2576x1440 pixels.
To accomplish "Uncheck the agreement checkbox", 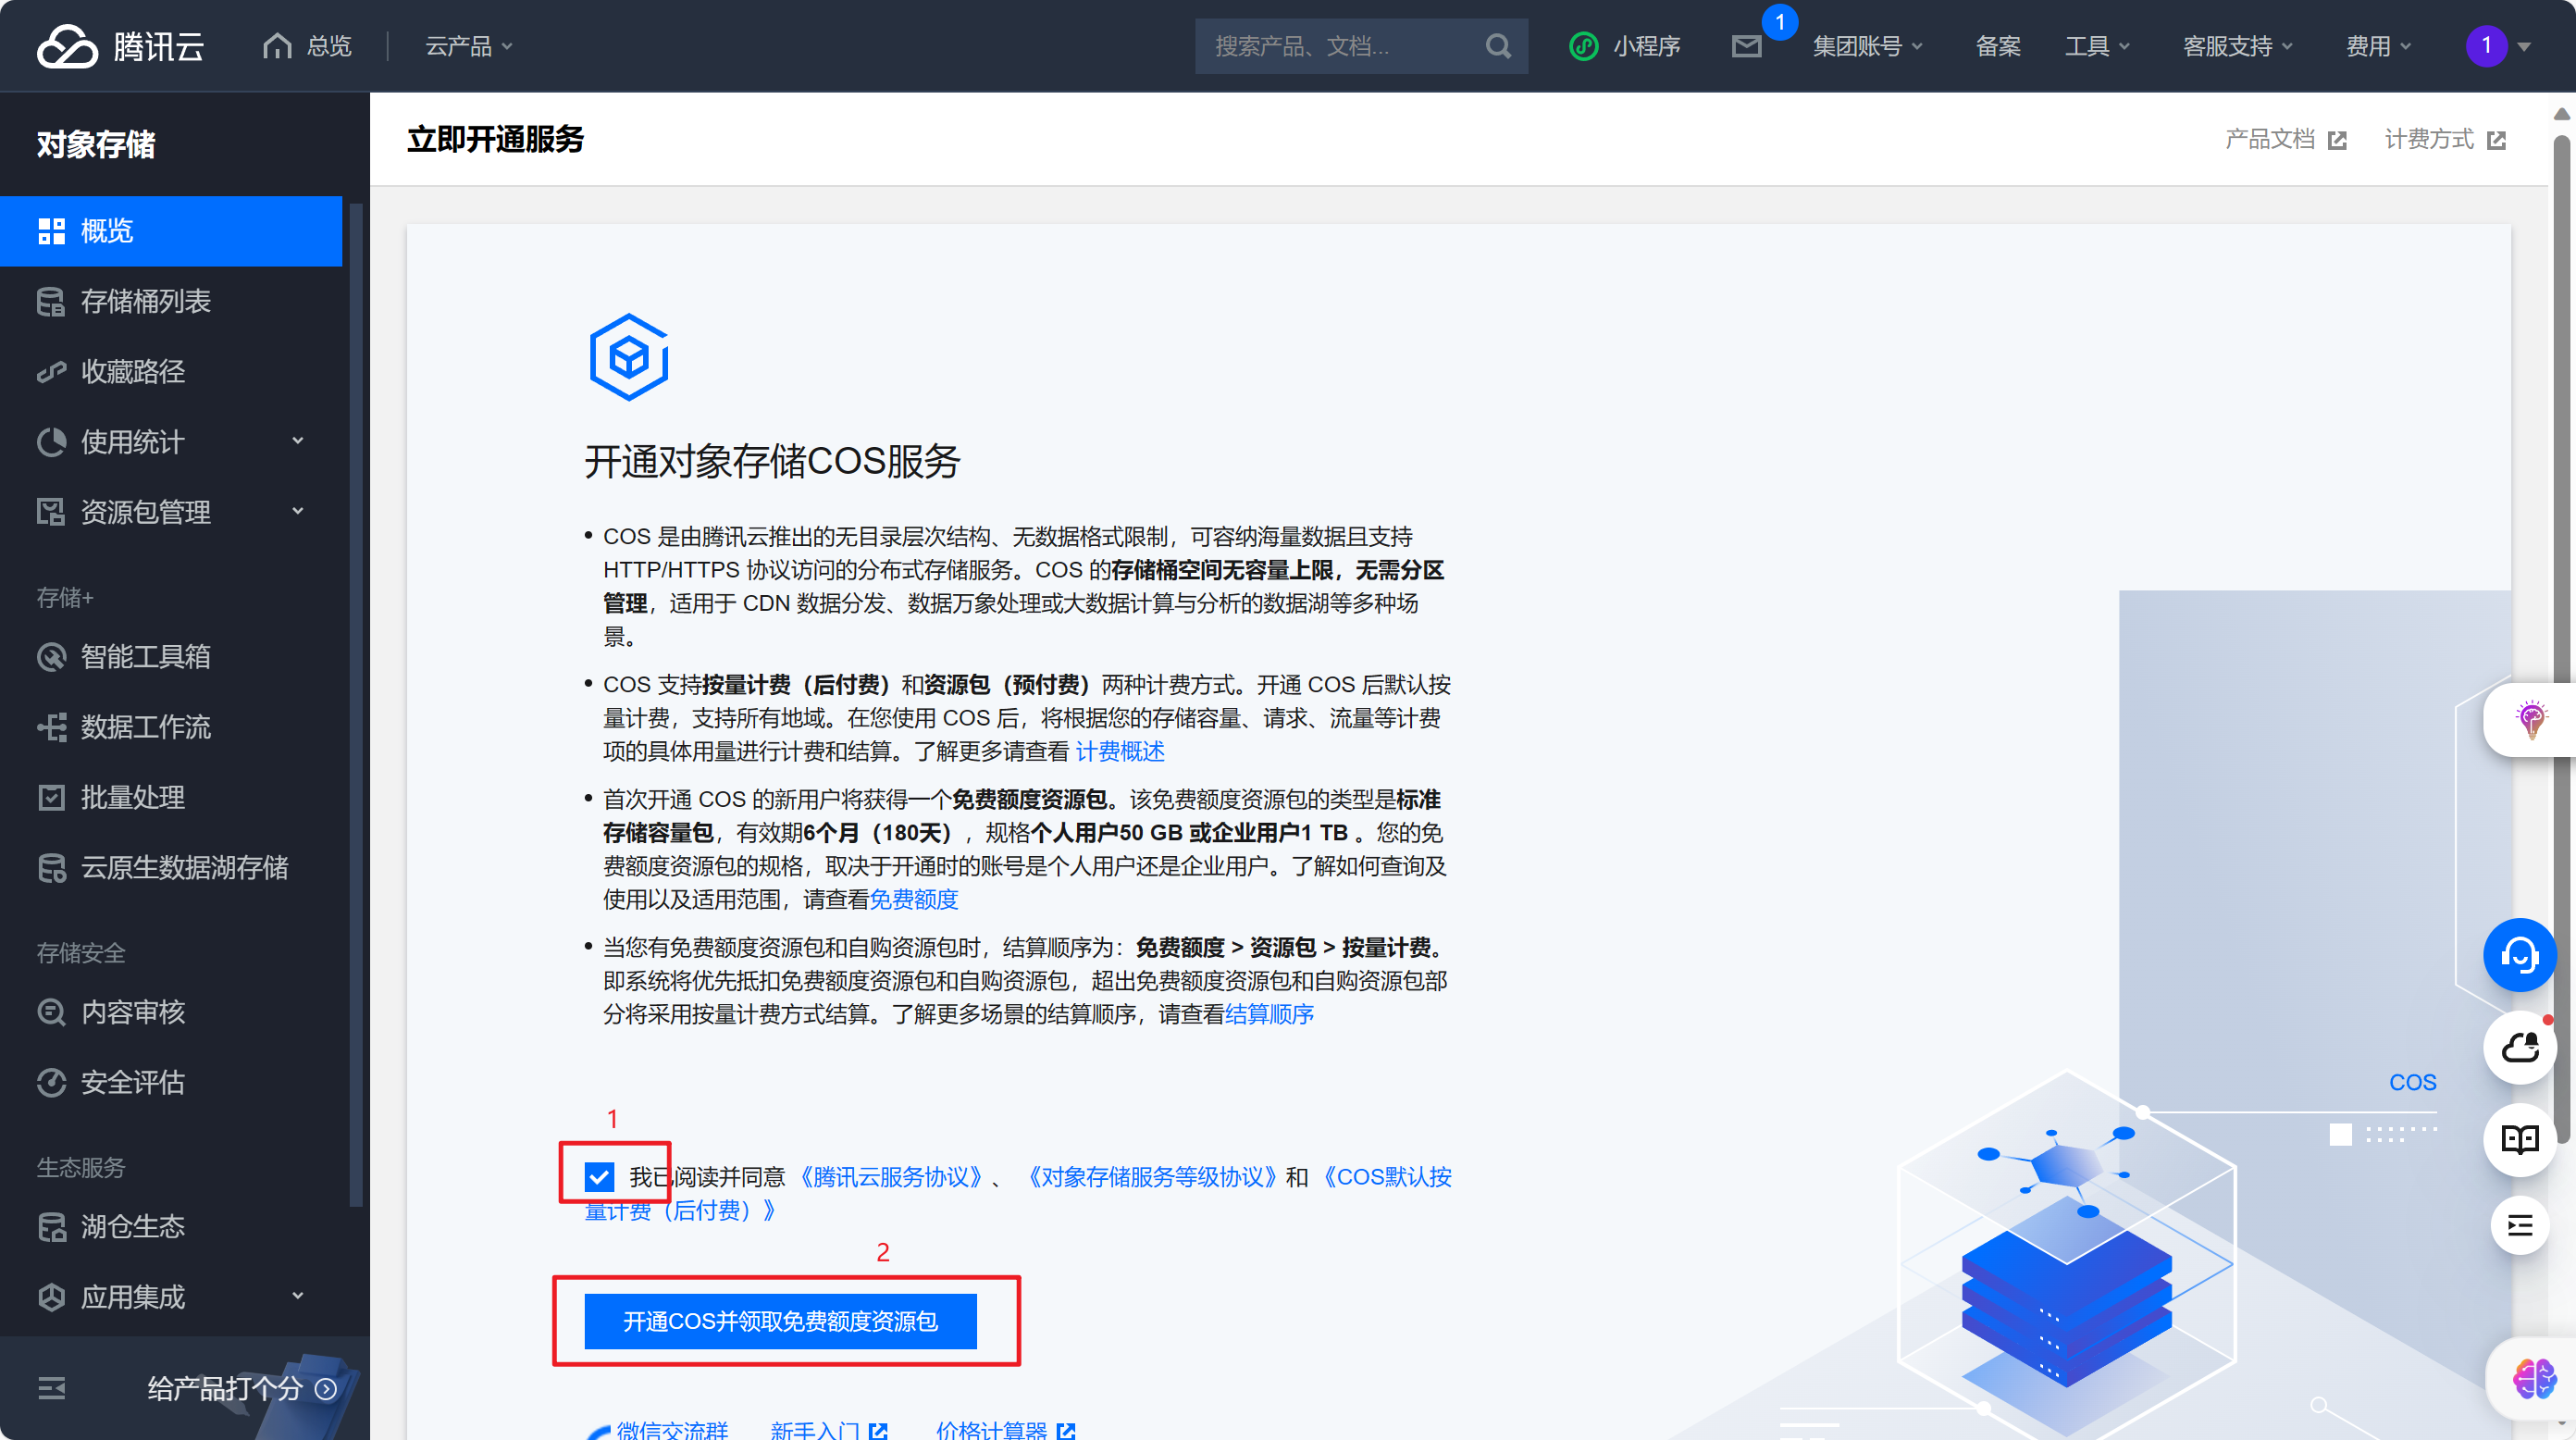I will (x=599, y=1177).
